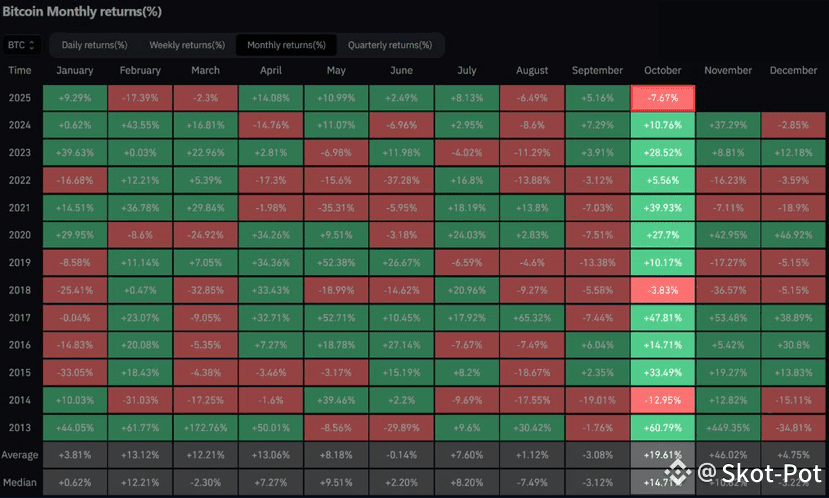Click 2014 October cell -12.95%
This screenshot has width=829, height=498.
(x=662, y=400)
